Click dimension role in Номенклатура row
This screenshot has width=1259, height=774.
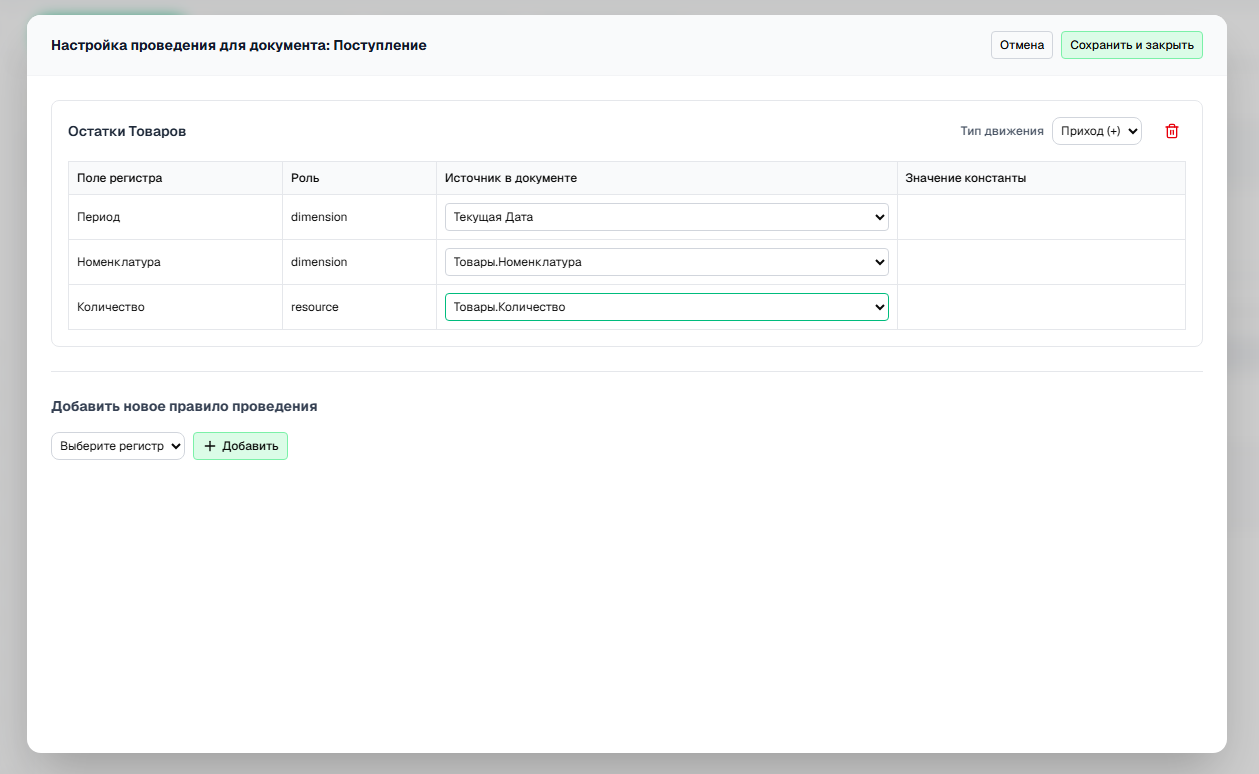pos(359,262)
